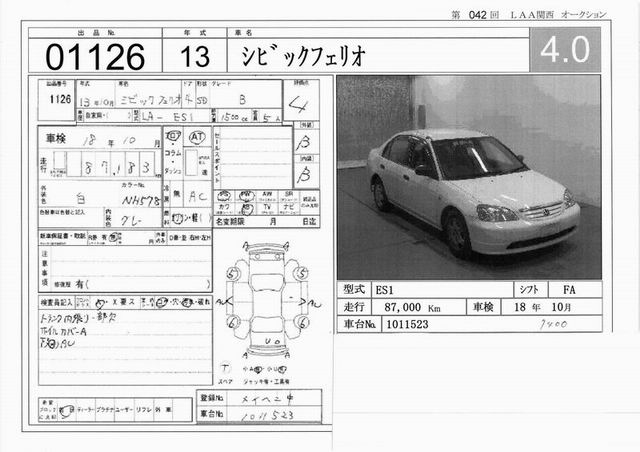Click the 名変期限 label

click(x=230, y=222)
